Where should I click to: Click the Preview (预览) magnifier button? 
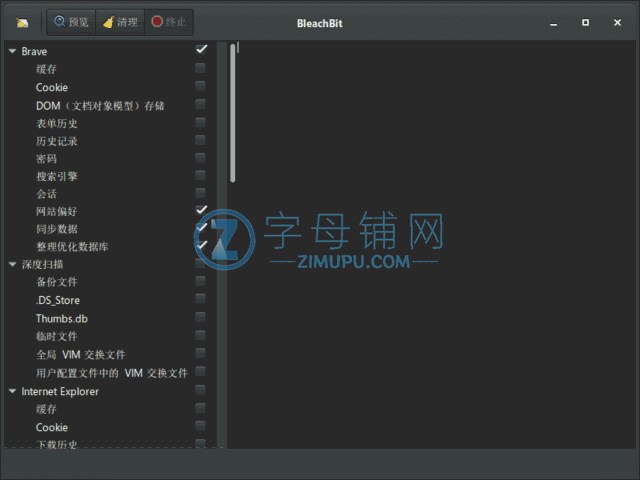tap(71, 22)
